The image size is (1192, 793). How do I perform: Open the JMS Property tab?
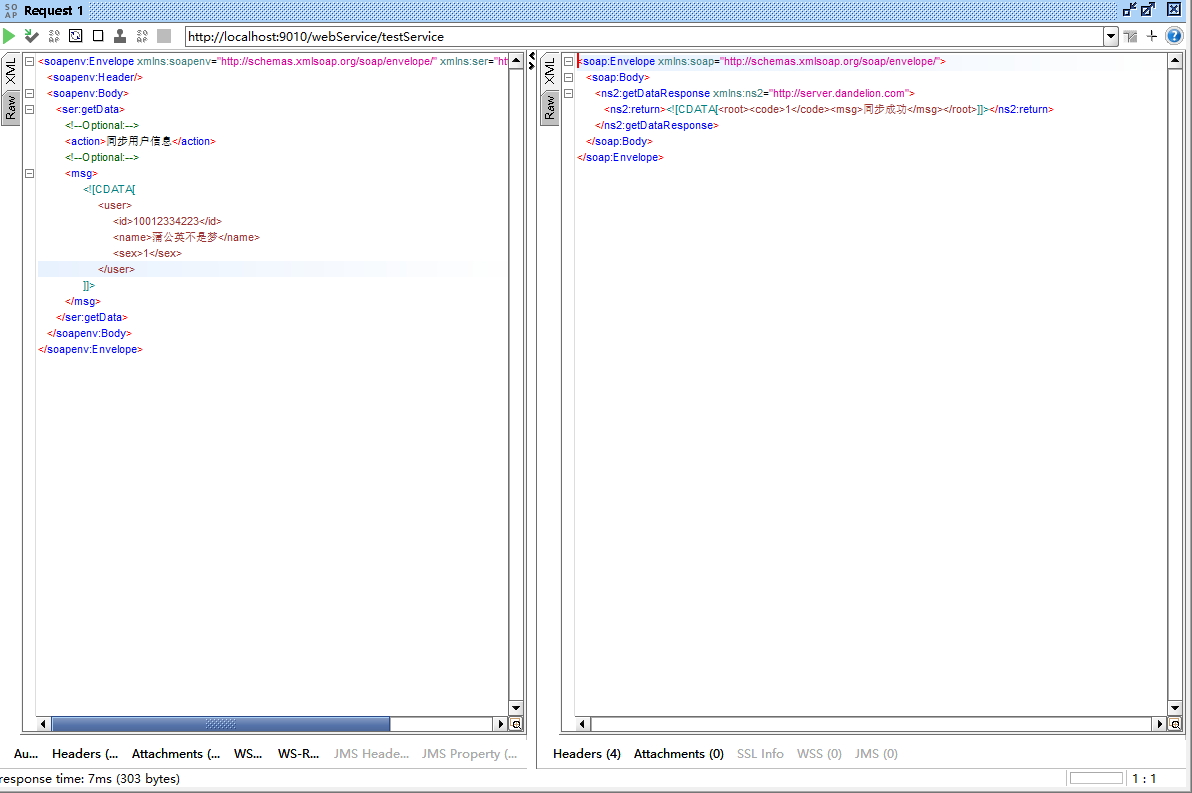469,753
